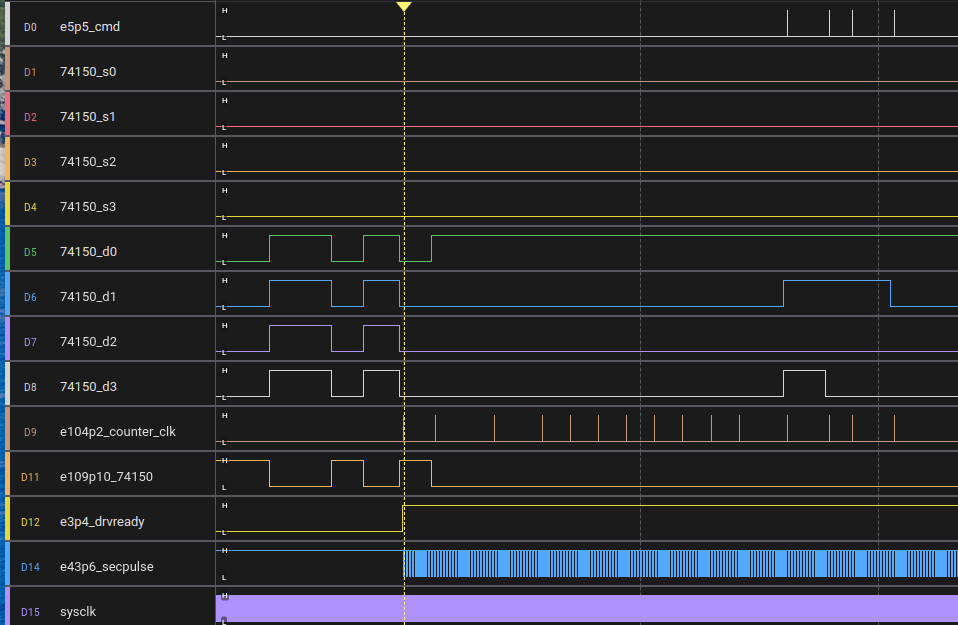
Task: Click the purple color bar of D7
Action: pyautogui.click(x=7, y=339)
